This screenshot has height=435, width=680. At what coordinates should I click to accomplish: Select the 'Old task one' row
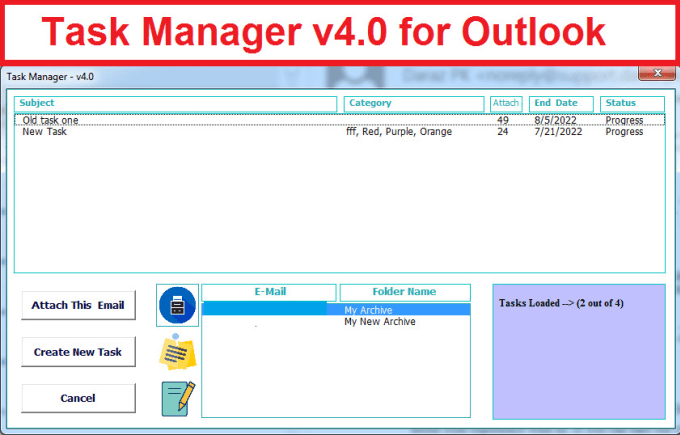coord(340,120)
